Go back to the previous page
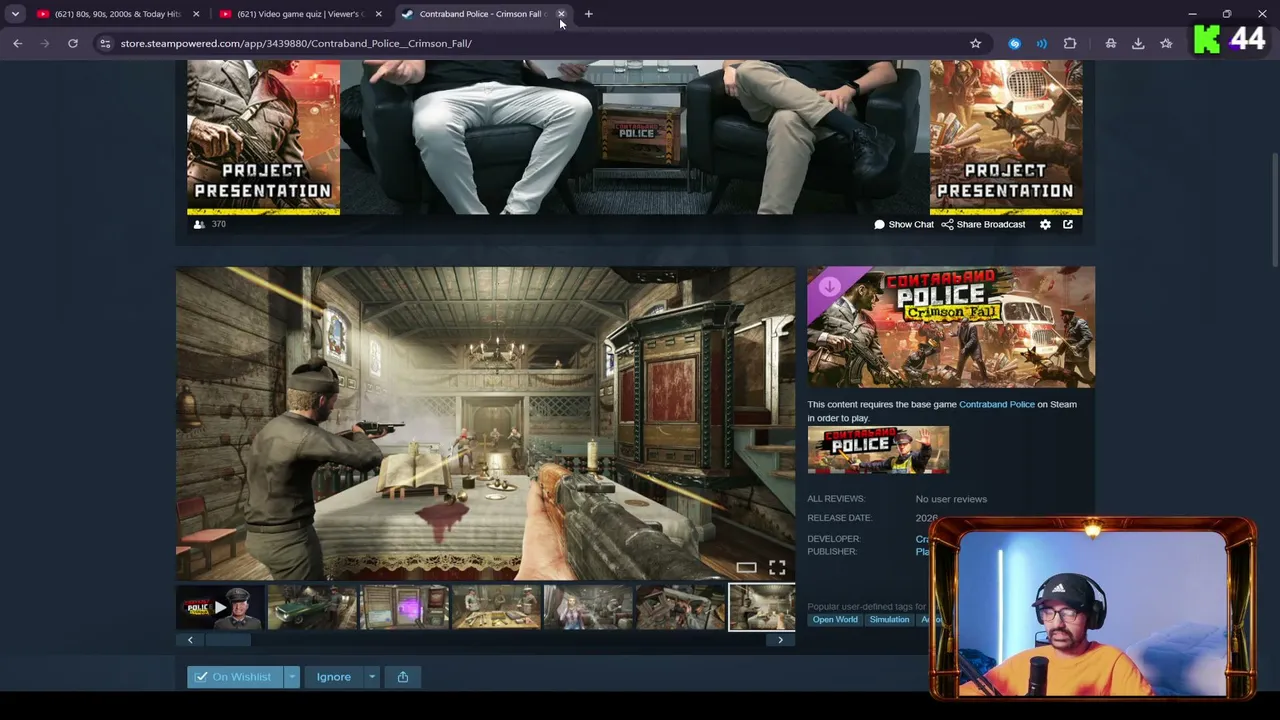The width and height of the screenshot is (1280, 720). coord(18,43)
